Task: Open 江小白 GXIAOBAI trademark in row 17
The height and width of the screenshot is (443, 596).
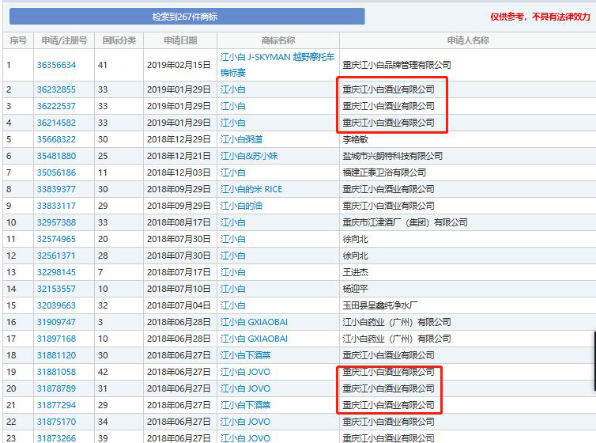Action: coord(254,339)
